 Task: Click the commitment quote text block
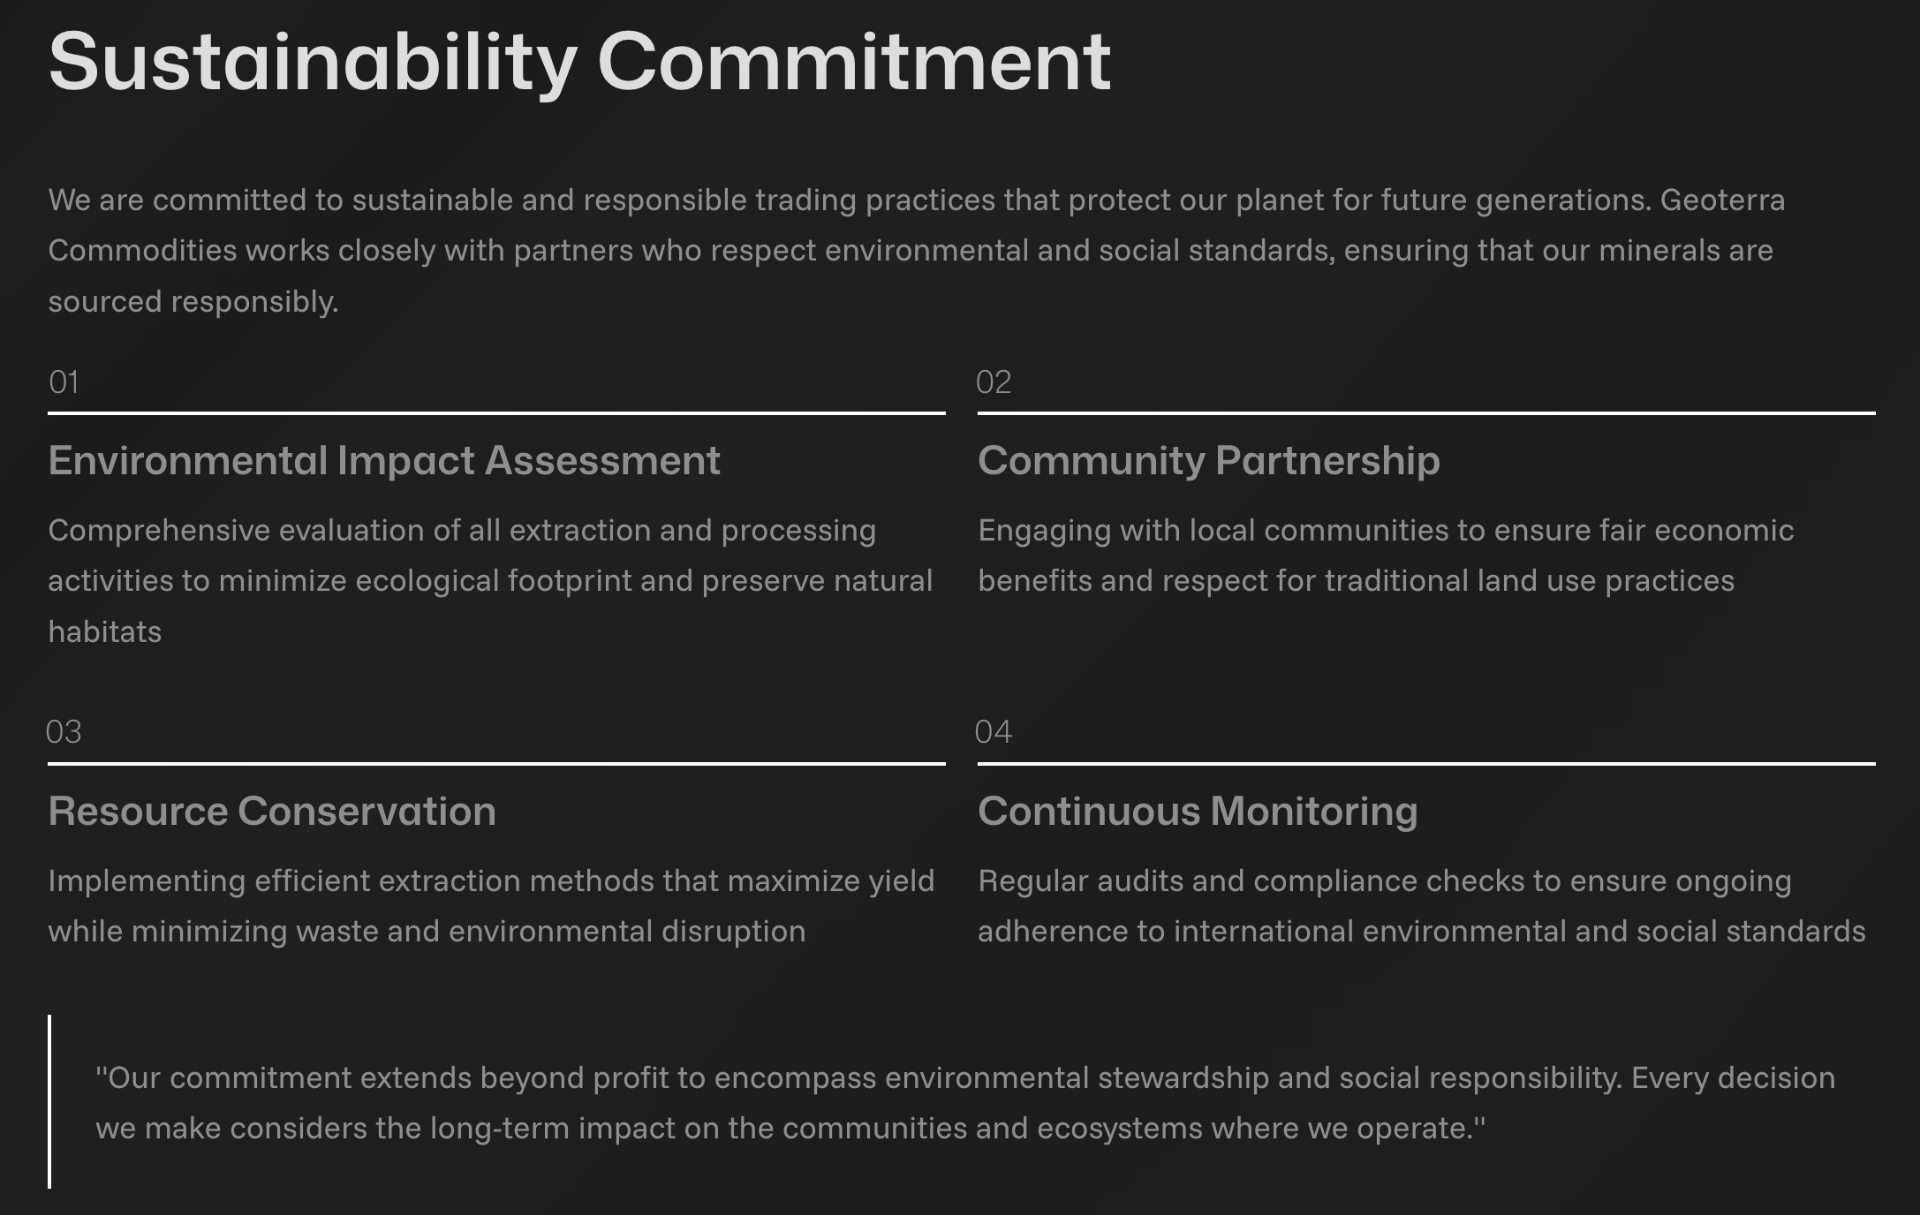965,1103
